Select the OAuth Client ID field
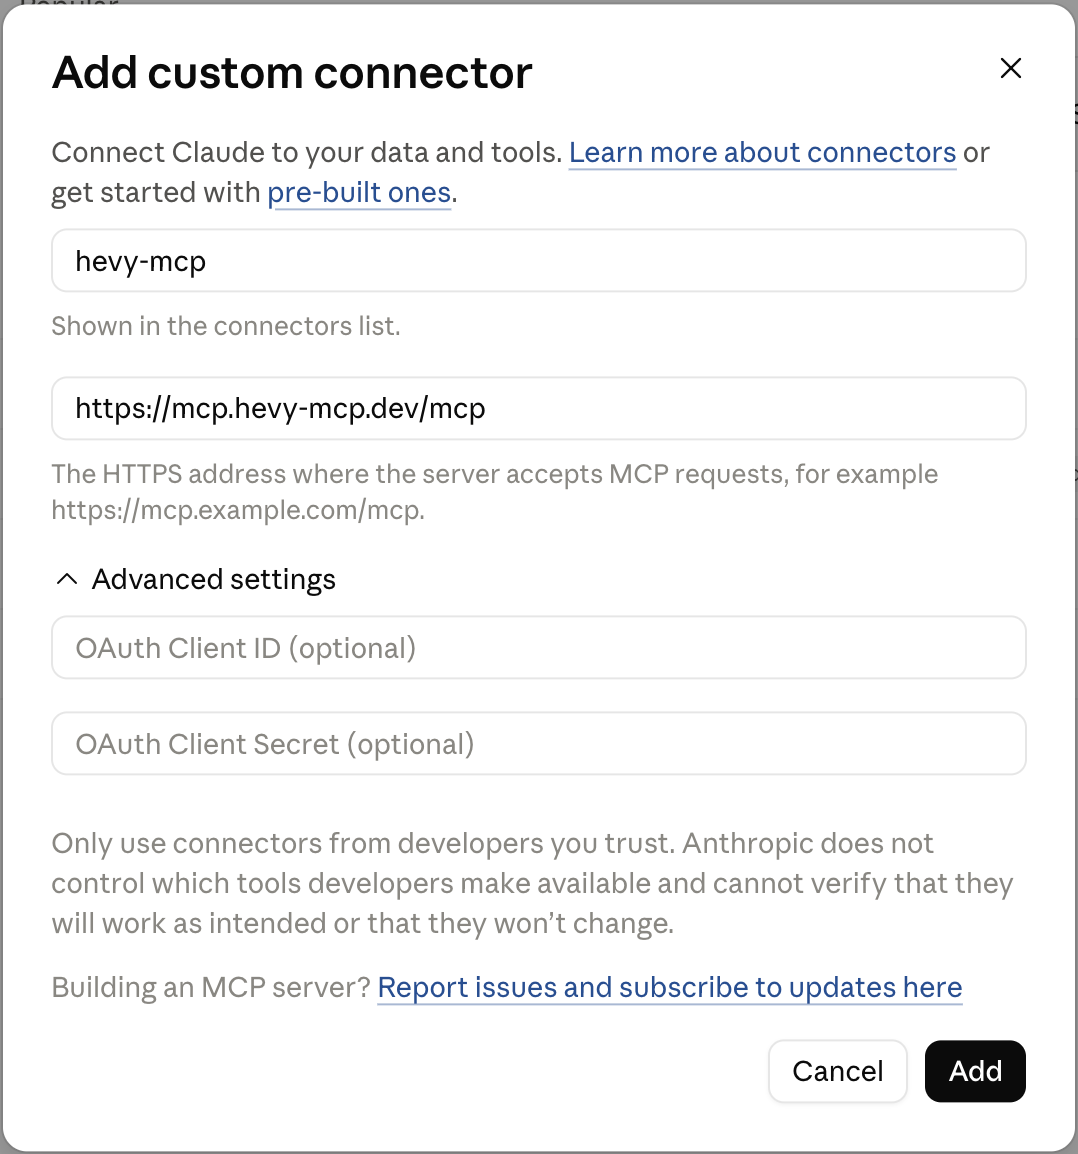The image size is (1078, 1154). (539, 648)
